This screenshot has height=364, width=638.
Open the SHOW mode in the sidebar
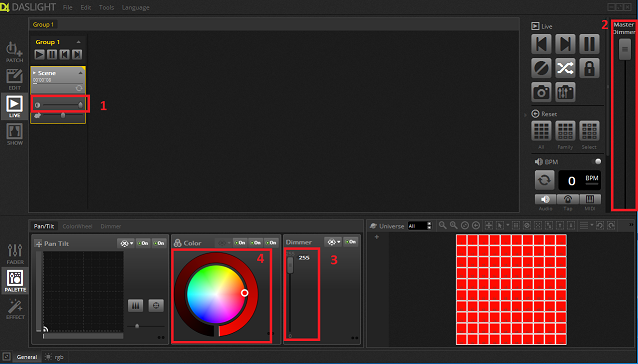coord(14,135)
